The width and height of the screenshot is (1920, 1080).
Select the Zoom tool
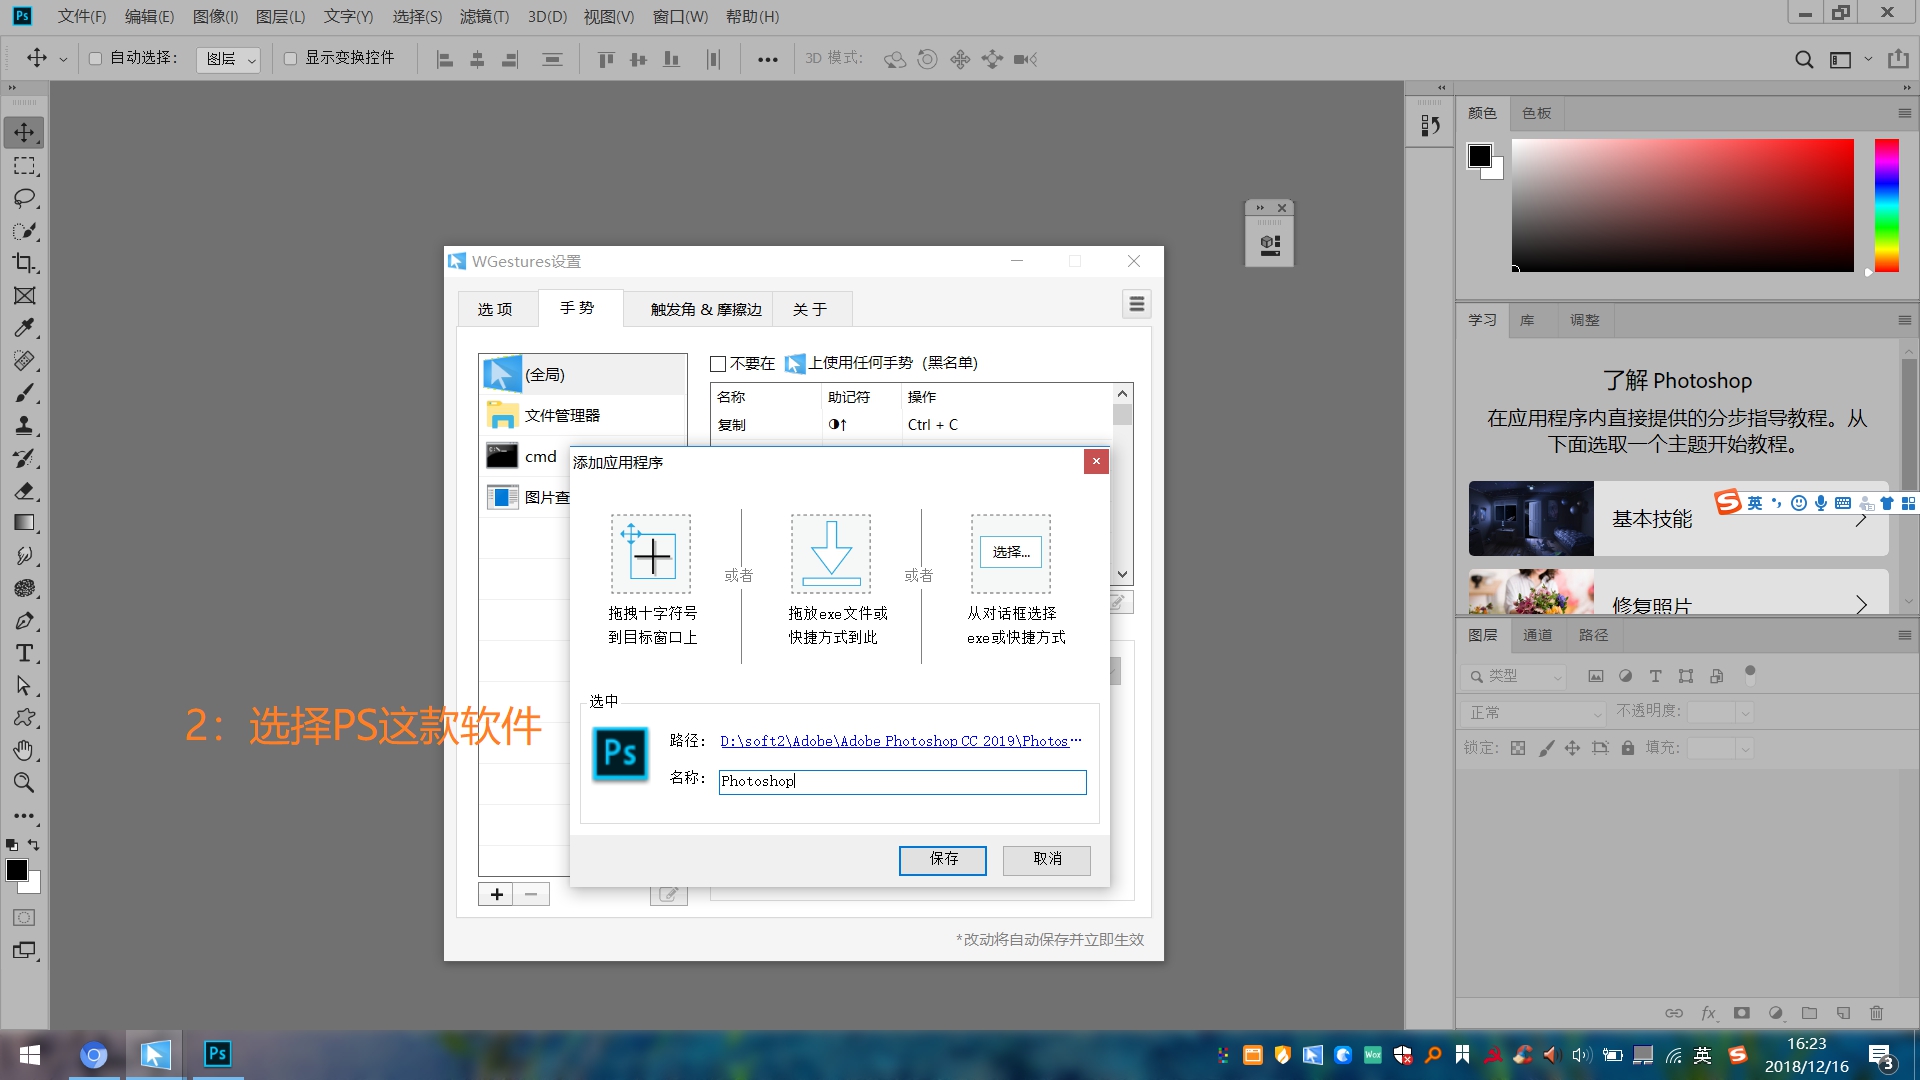(24, 783)
